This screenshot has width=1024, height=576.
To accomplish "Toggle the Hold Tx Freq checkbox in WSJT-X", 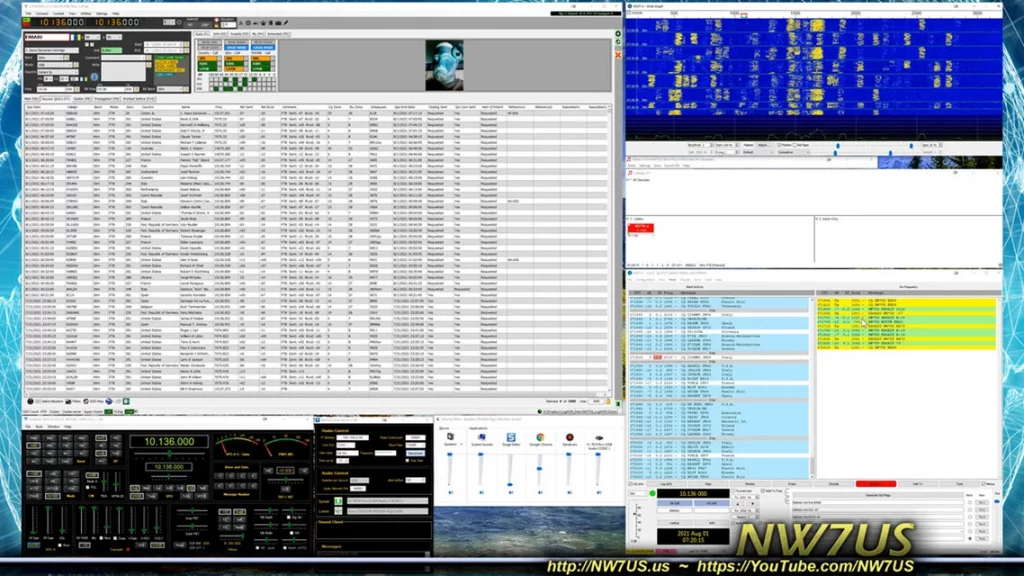I will click(763, 491).
